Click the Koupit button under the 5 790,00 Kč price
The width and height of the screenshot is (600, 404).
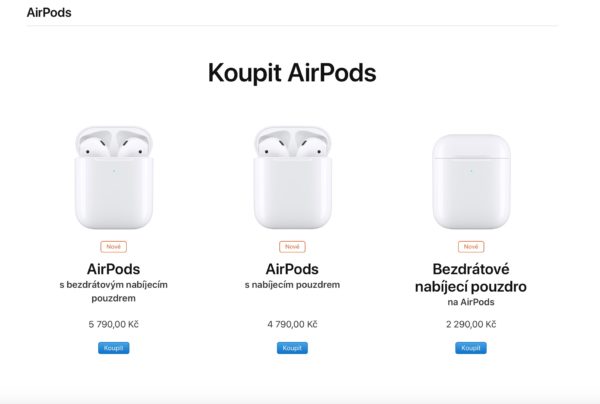(113, 348)
